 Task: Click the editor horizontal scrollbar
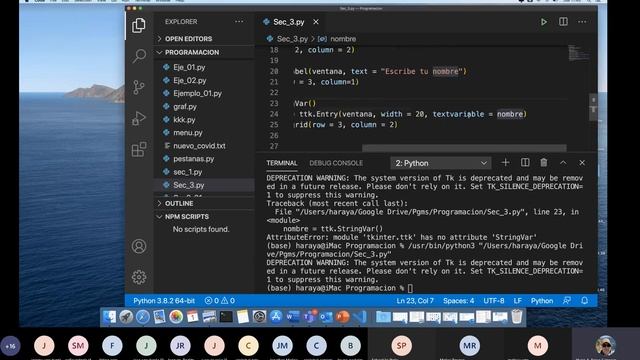pyautogui.click(x=464, y=148)
